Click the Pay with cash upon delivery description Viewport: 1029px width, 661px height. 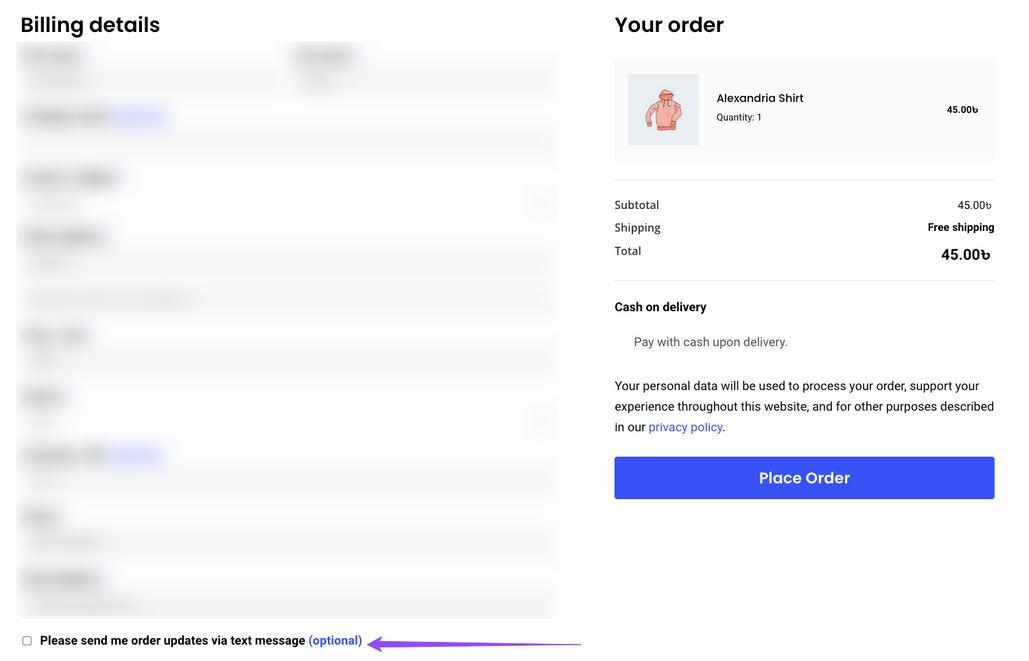pos(710,342)
